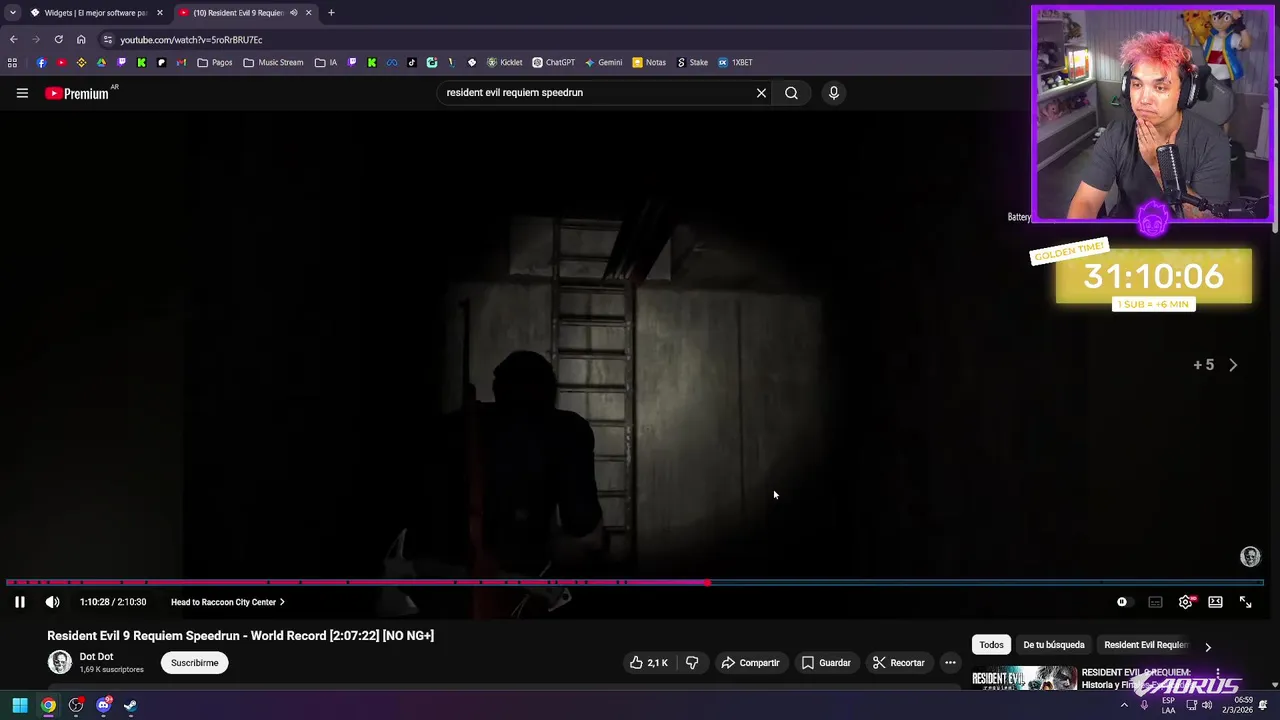Clear the YouTube search text with the X
This screenshot has width=1280, height=720.
point(761,93)
